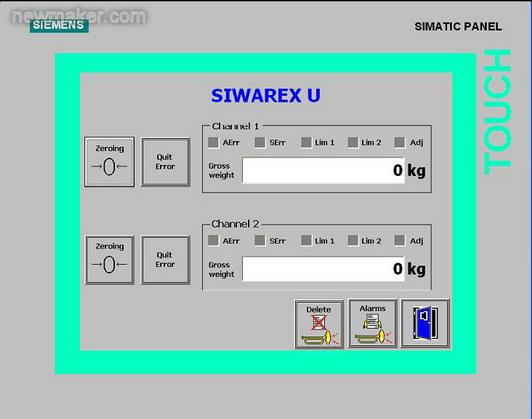Click the Adj indicator in Channel 2
The width and height of the screenshot is (532, 419).
pos(400,241)
